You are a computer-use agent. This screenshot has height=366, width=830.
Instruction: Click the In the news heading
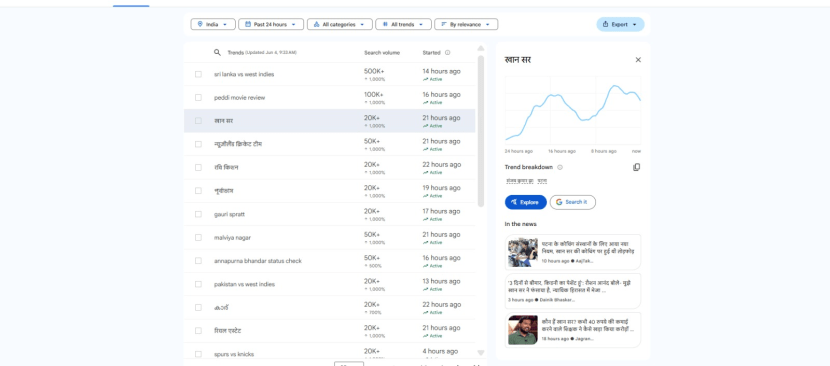[x=520, y=224]
